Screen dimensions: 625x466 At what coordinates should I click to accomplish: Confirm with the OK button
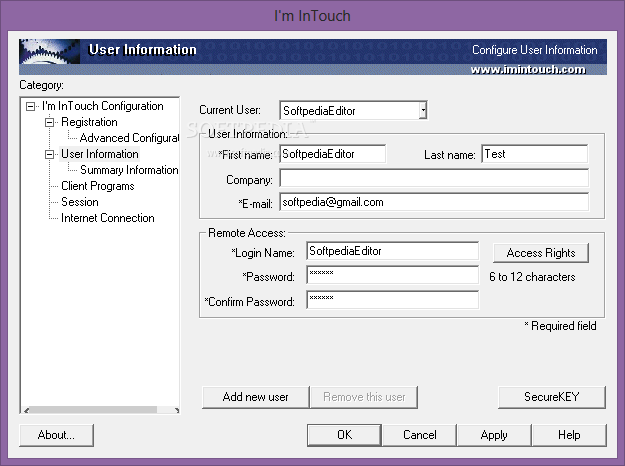click(x=344, y=435)
